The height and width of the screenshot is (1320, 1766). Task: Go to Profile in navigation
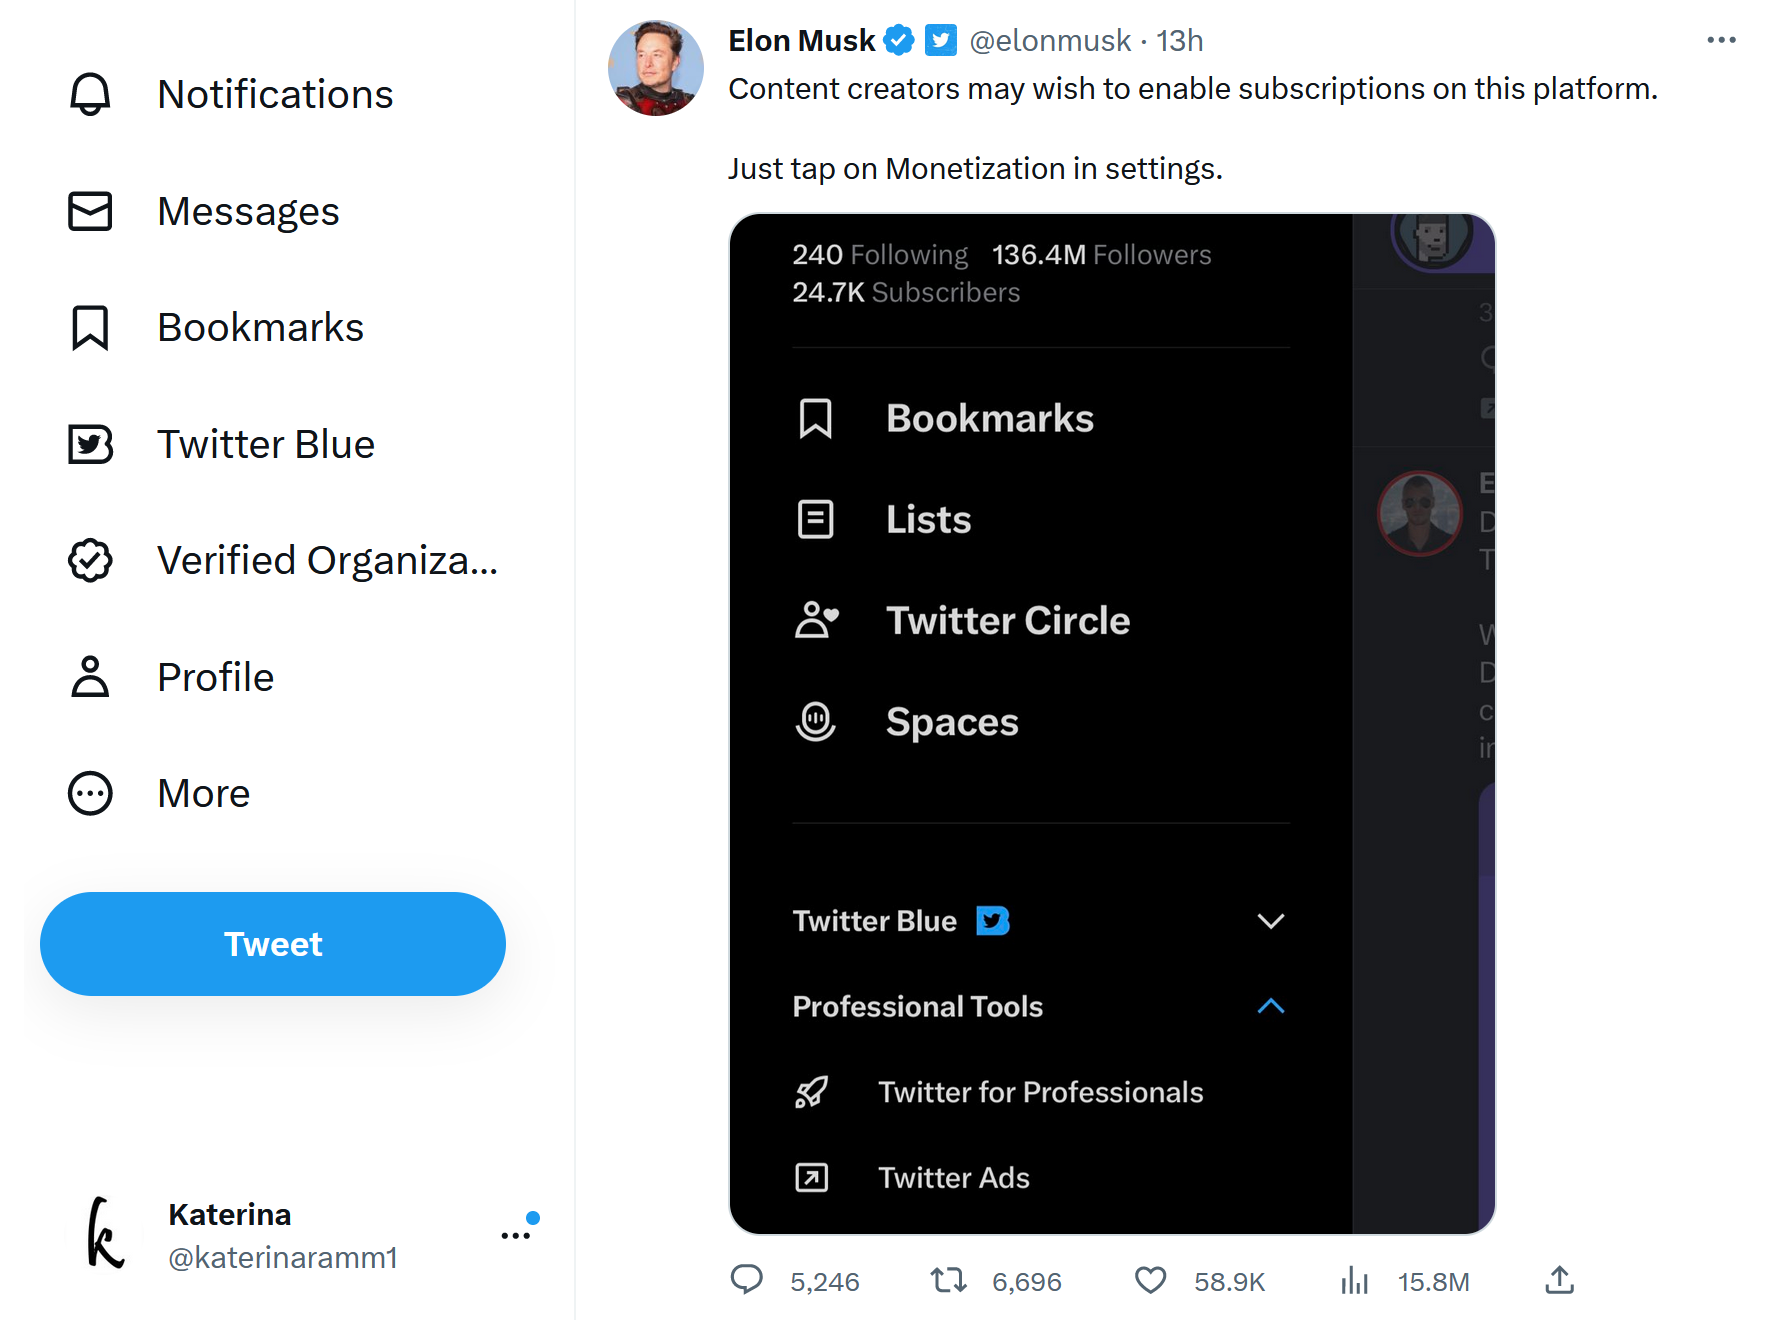[x=172, y=677]
